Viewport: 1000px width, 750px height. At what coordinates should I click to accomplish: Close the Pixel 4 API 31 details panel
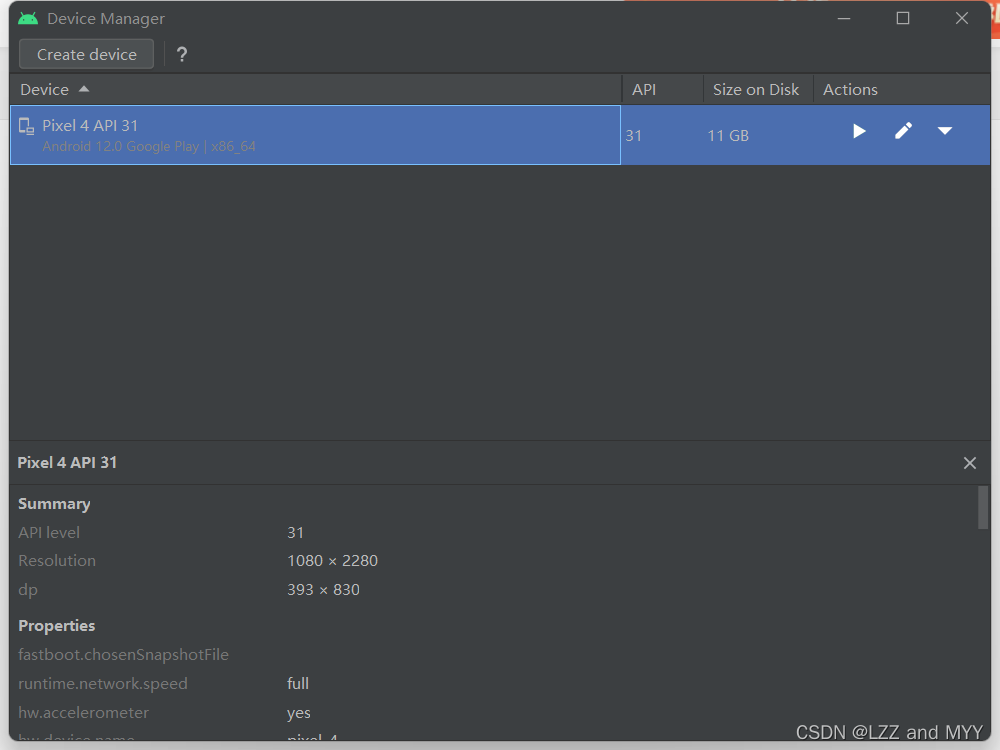pos(969,463)
